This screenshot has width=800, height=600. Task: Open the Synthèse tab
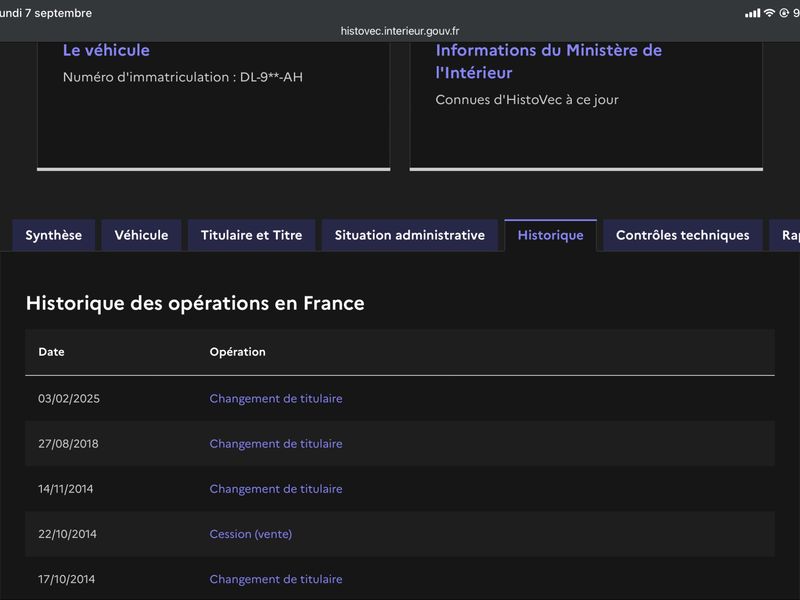point(54,235)
